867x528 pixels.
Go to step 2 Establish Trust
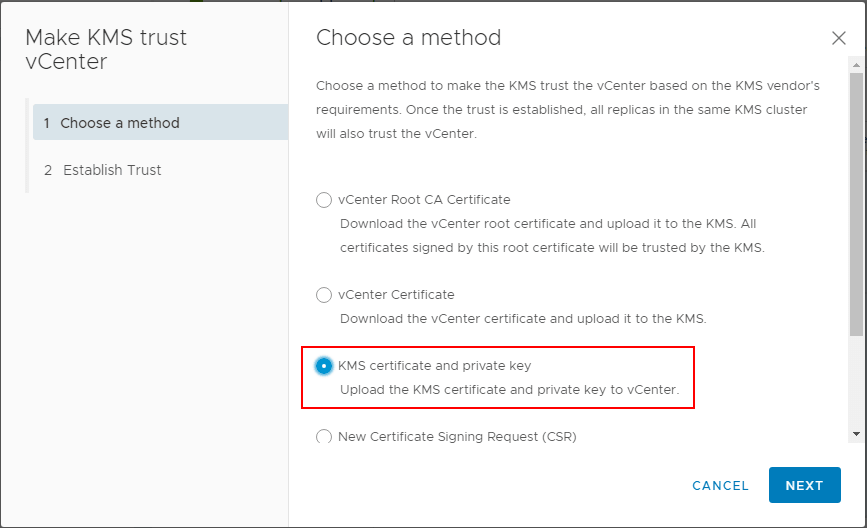click(x=160, y=170)
